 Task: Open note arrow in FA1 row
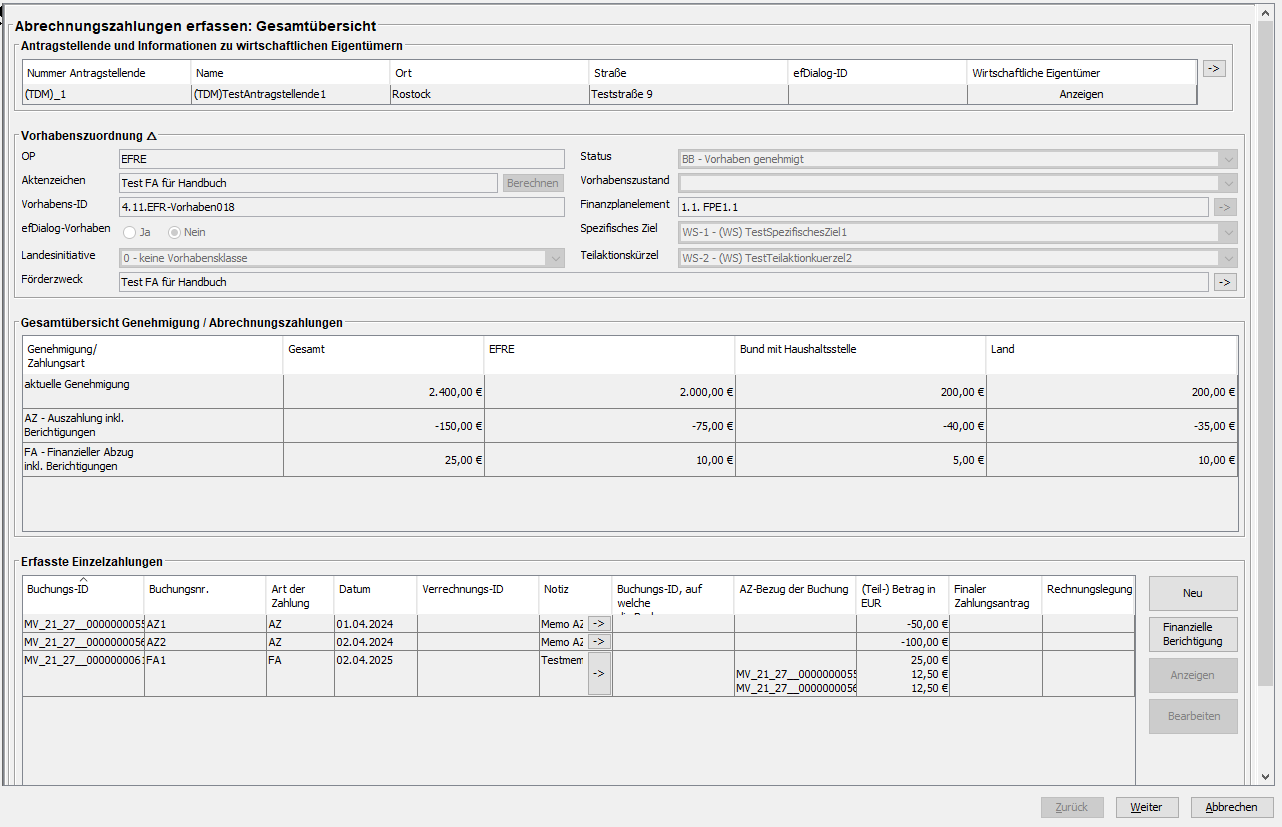click(x=599, y=674)
